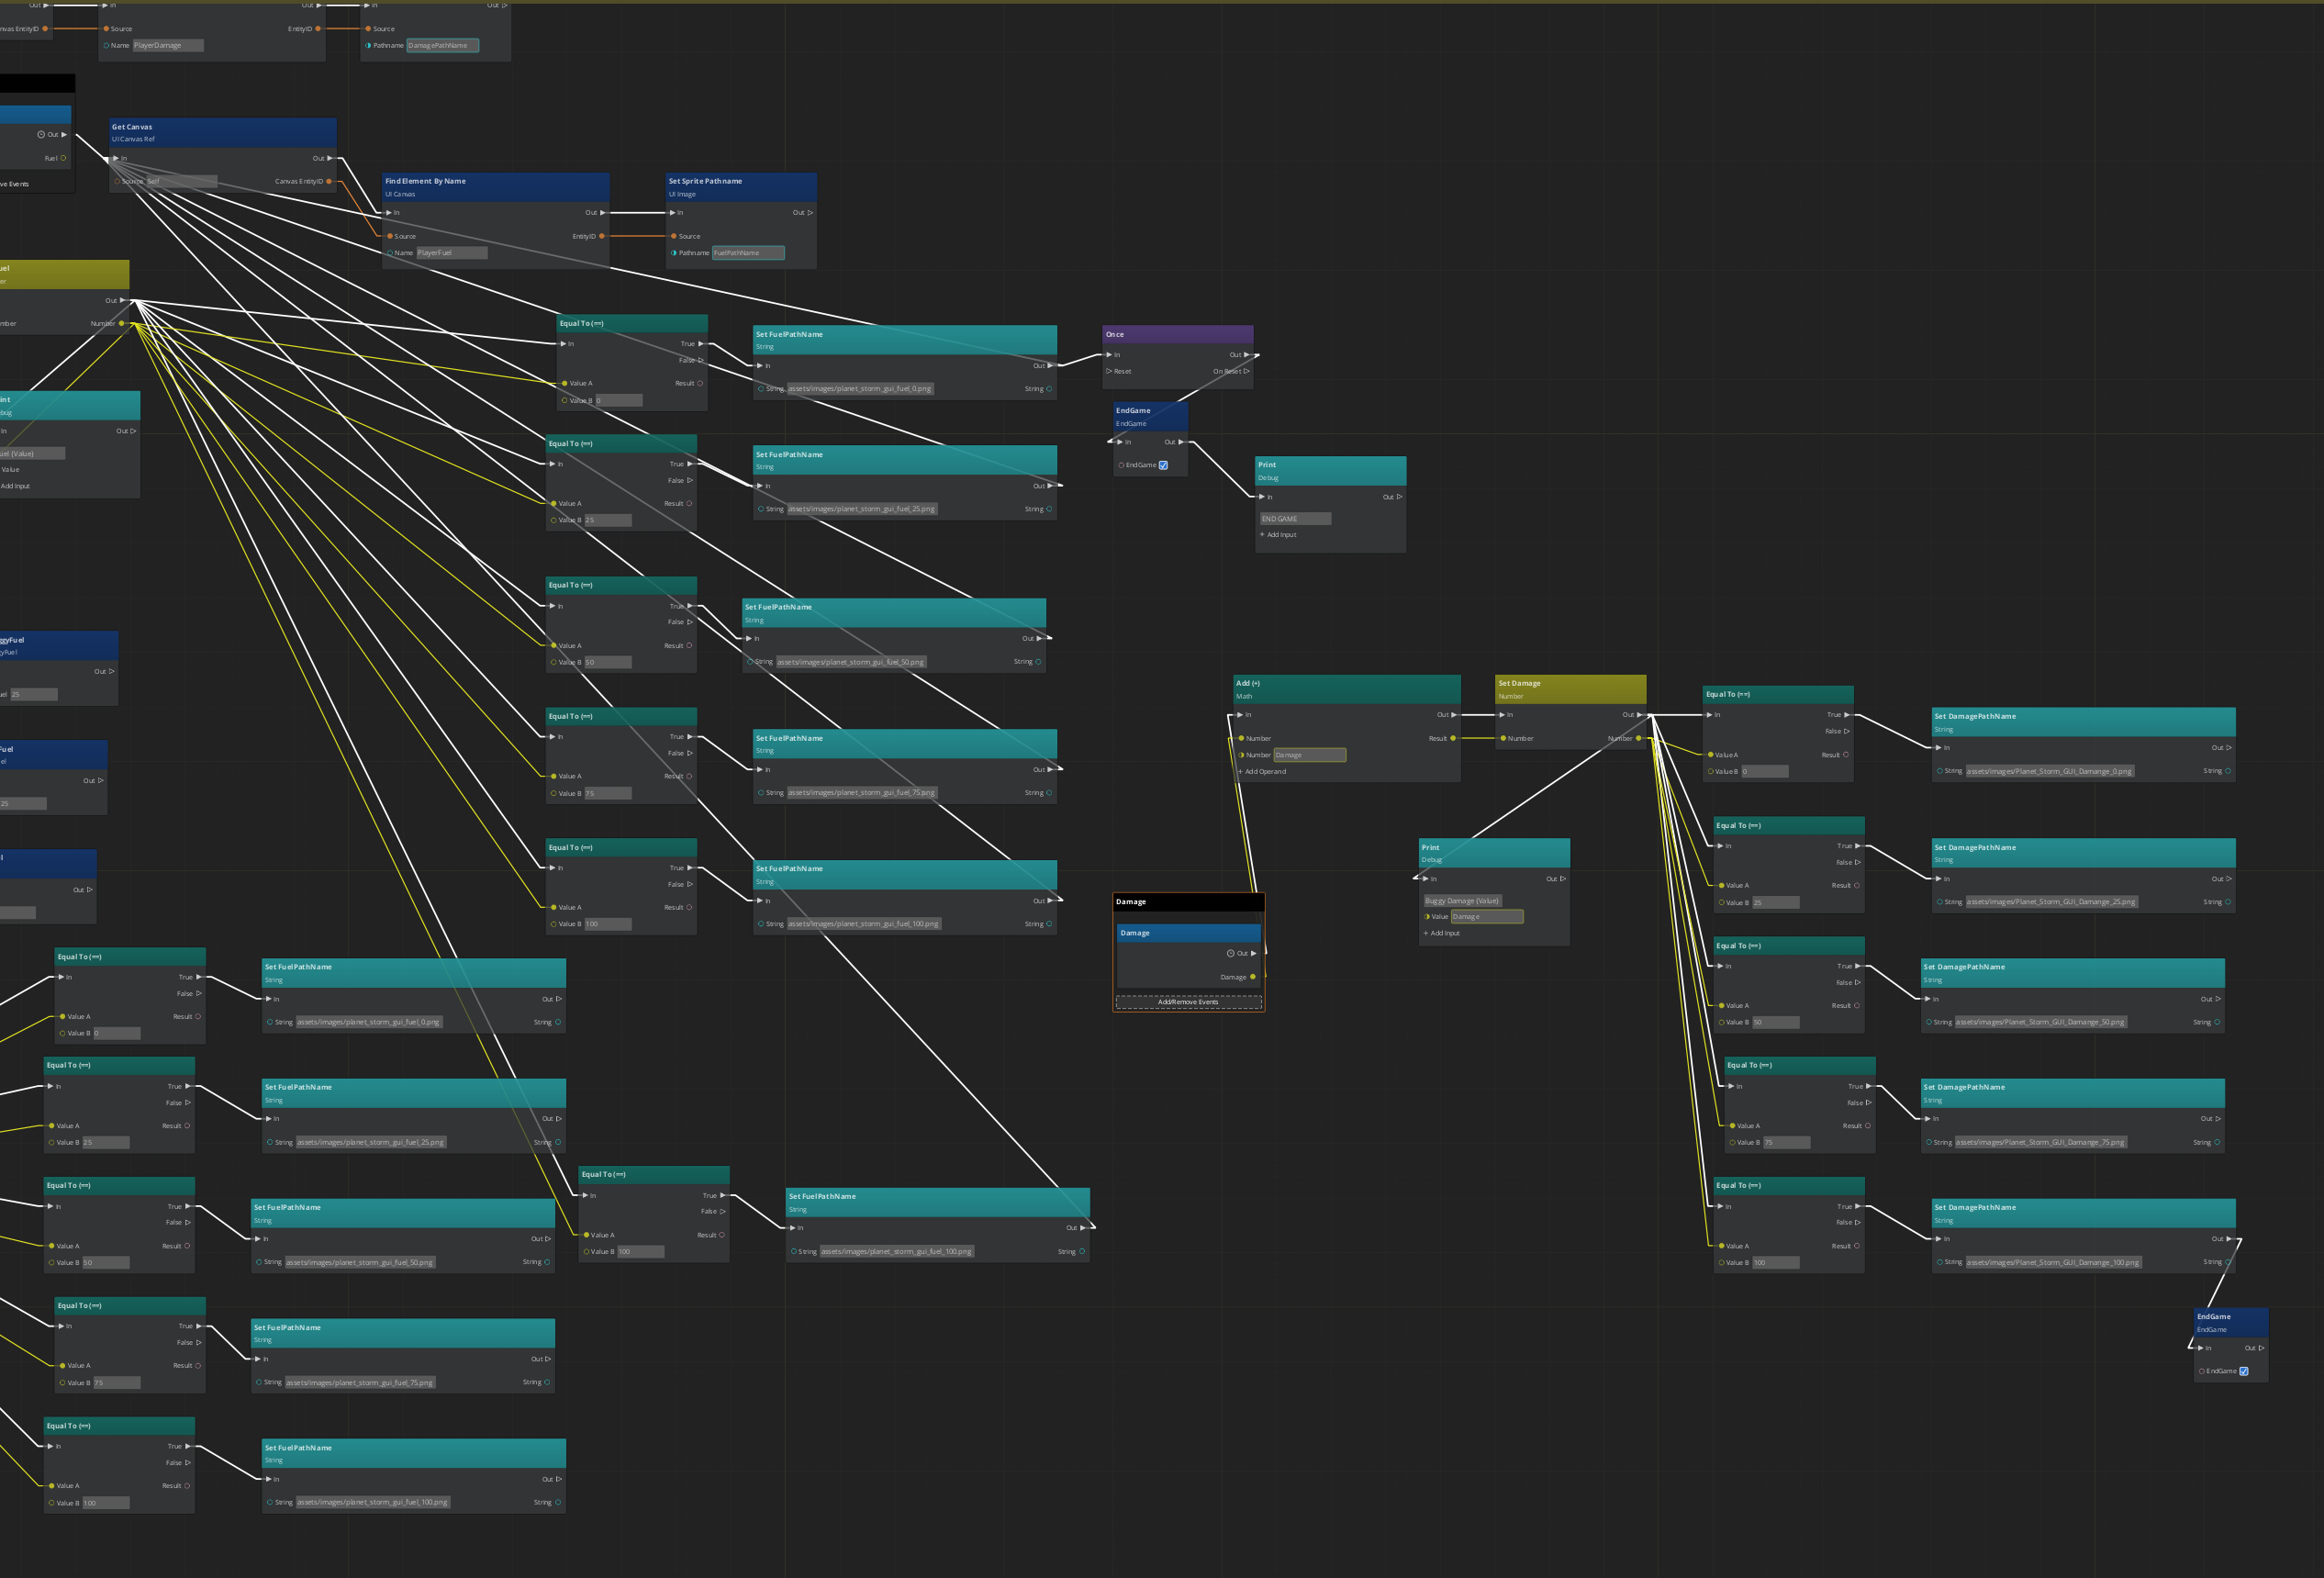Click the Number input pin on the Set Damage node
The image size is (2324, 1578).
point(1503,738)
